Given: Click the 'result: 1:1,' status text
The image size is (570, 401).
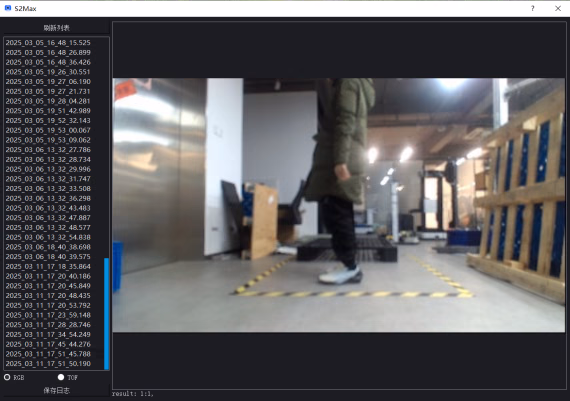Looking at the screenshot, I should (133, 394).
